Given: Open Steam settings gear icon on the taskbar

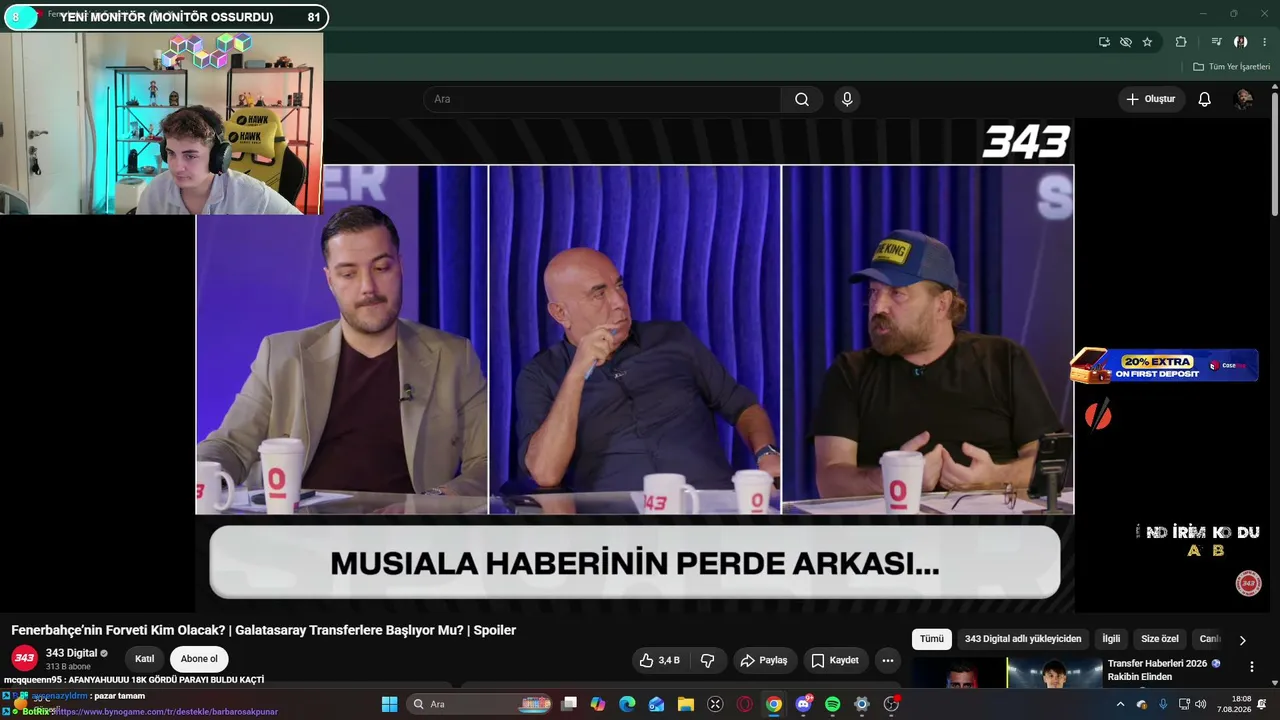Looking at the screenshot, I should (x=862, y=704).
